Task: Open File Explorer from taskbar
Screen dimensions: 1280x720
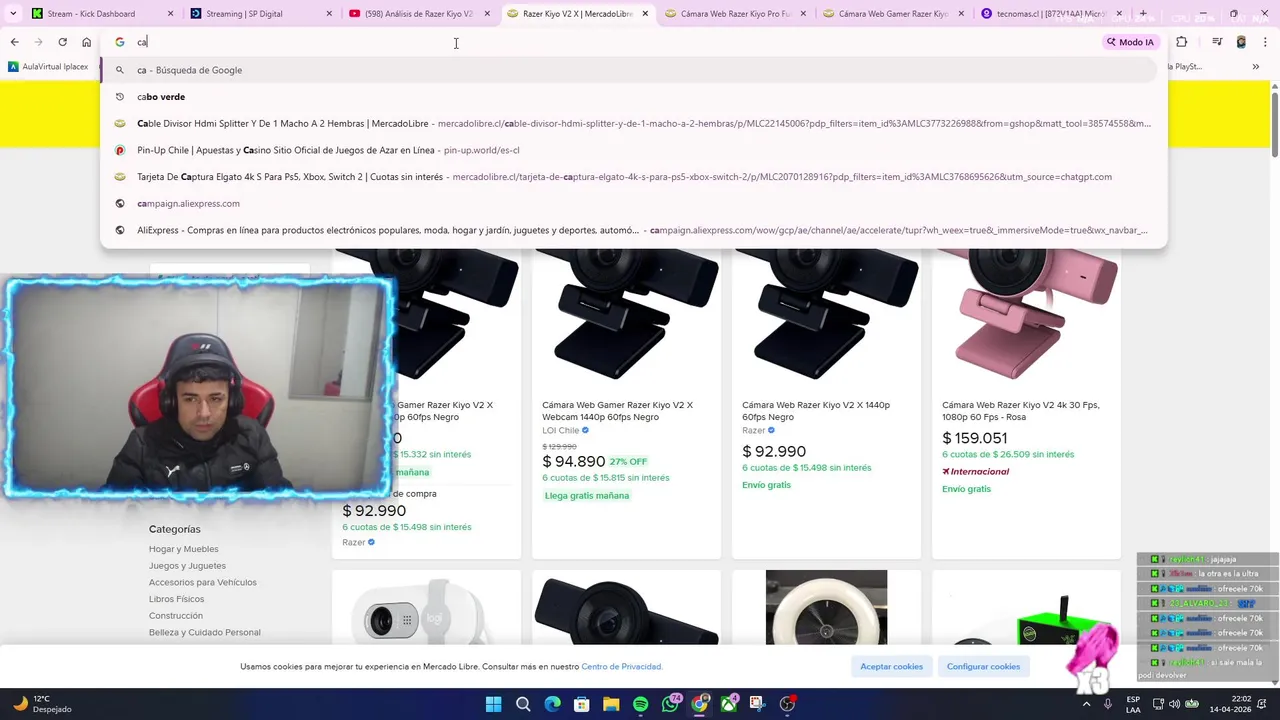Action: click(x=611, y=704)
